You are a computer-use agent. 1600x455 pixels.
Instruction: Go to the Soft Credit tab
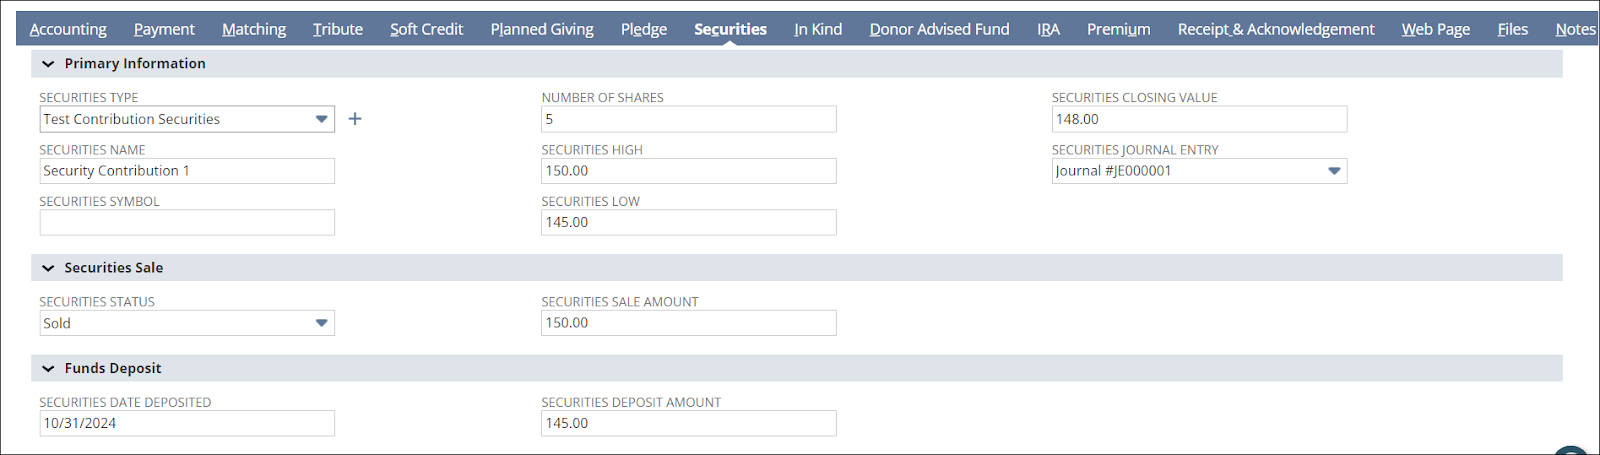(426, 29)
